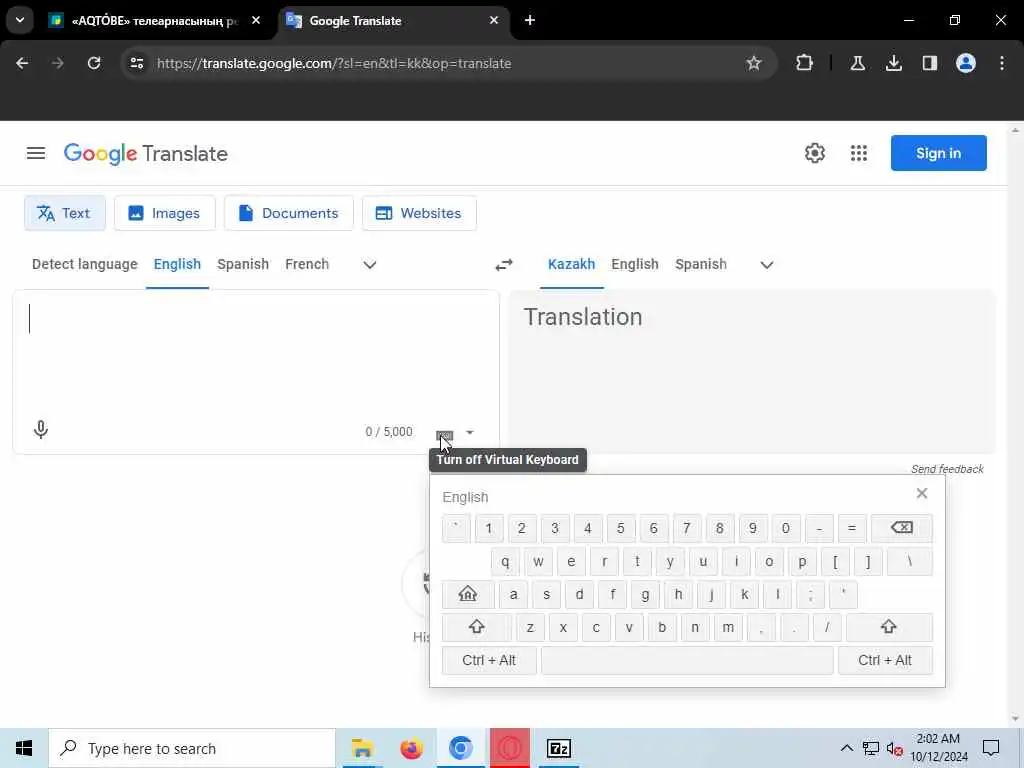Toggle caps lock on virtual keyboard

(x=468, y=594)
